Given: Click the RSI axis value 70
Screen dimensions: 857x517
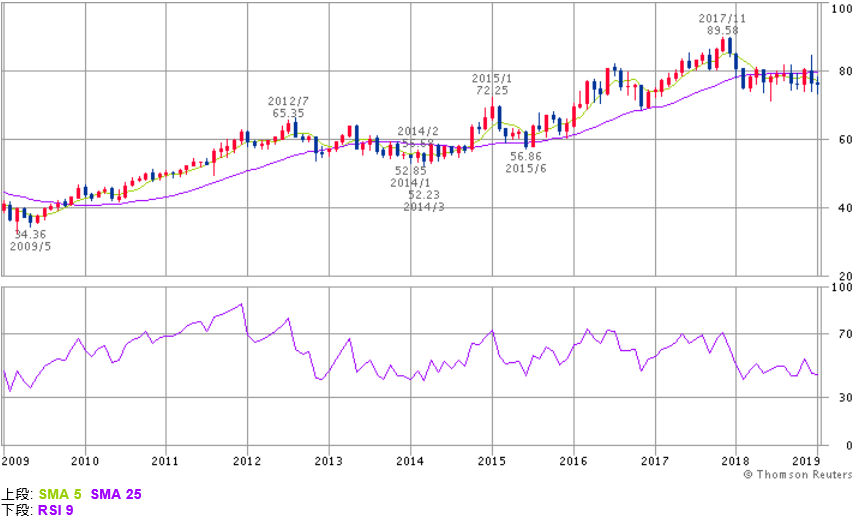Looking at the screenshot, I should click(x=845, y=333).
